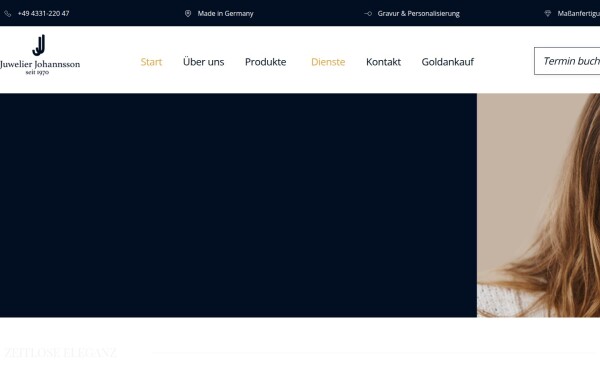Click the engraving icon beside Gravur
The height and width of the screenshot is (375, 600).
(x=368, y=13)
